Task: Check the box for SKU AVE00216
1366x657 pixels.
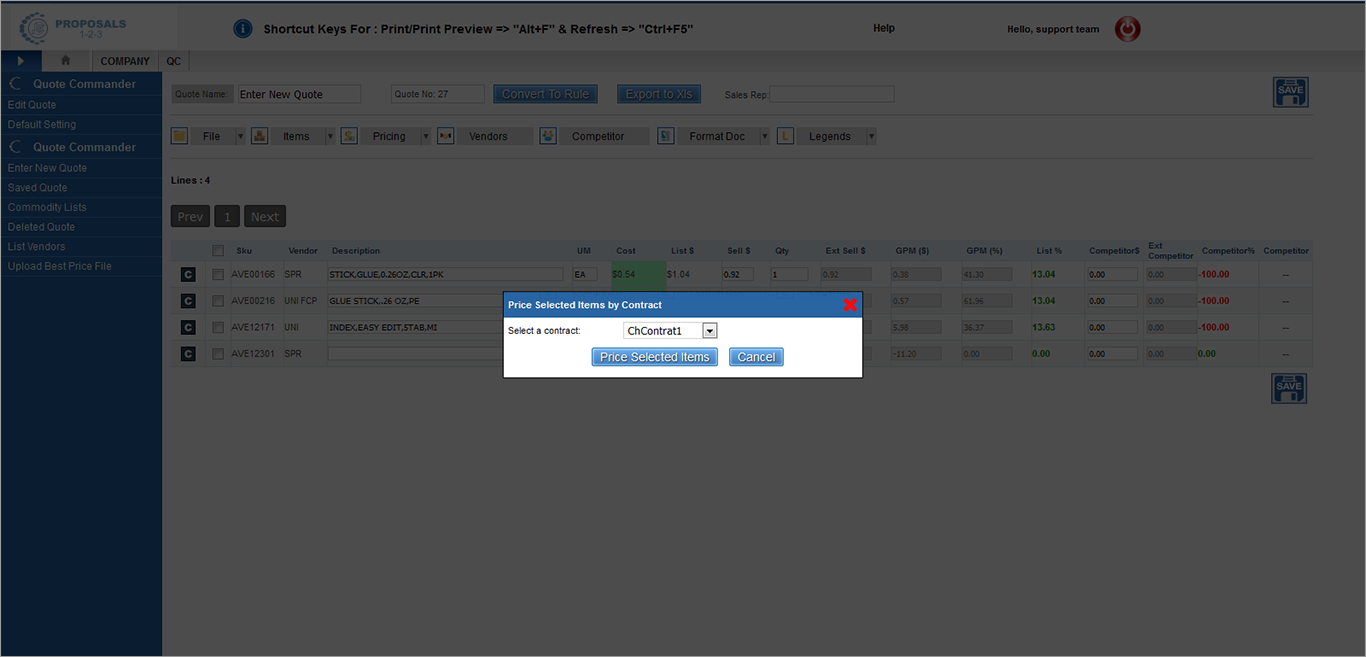Action: coord(218,301)
